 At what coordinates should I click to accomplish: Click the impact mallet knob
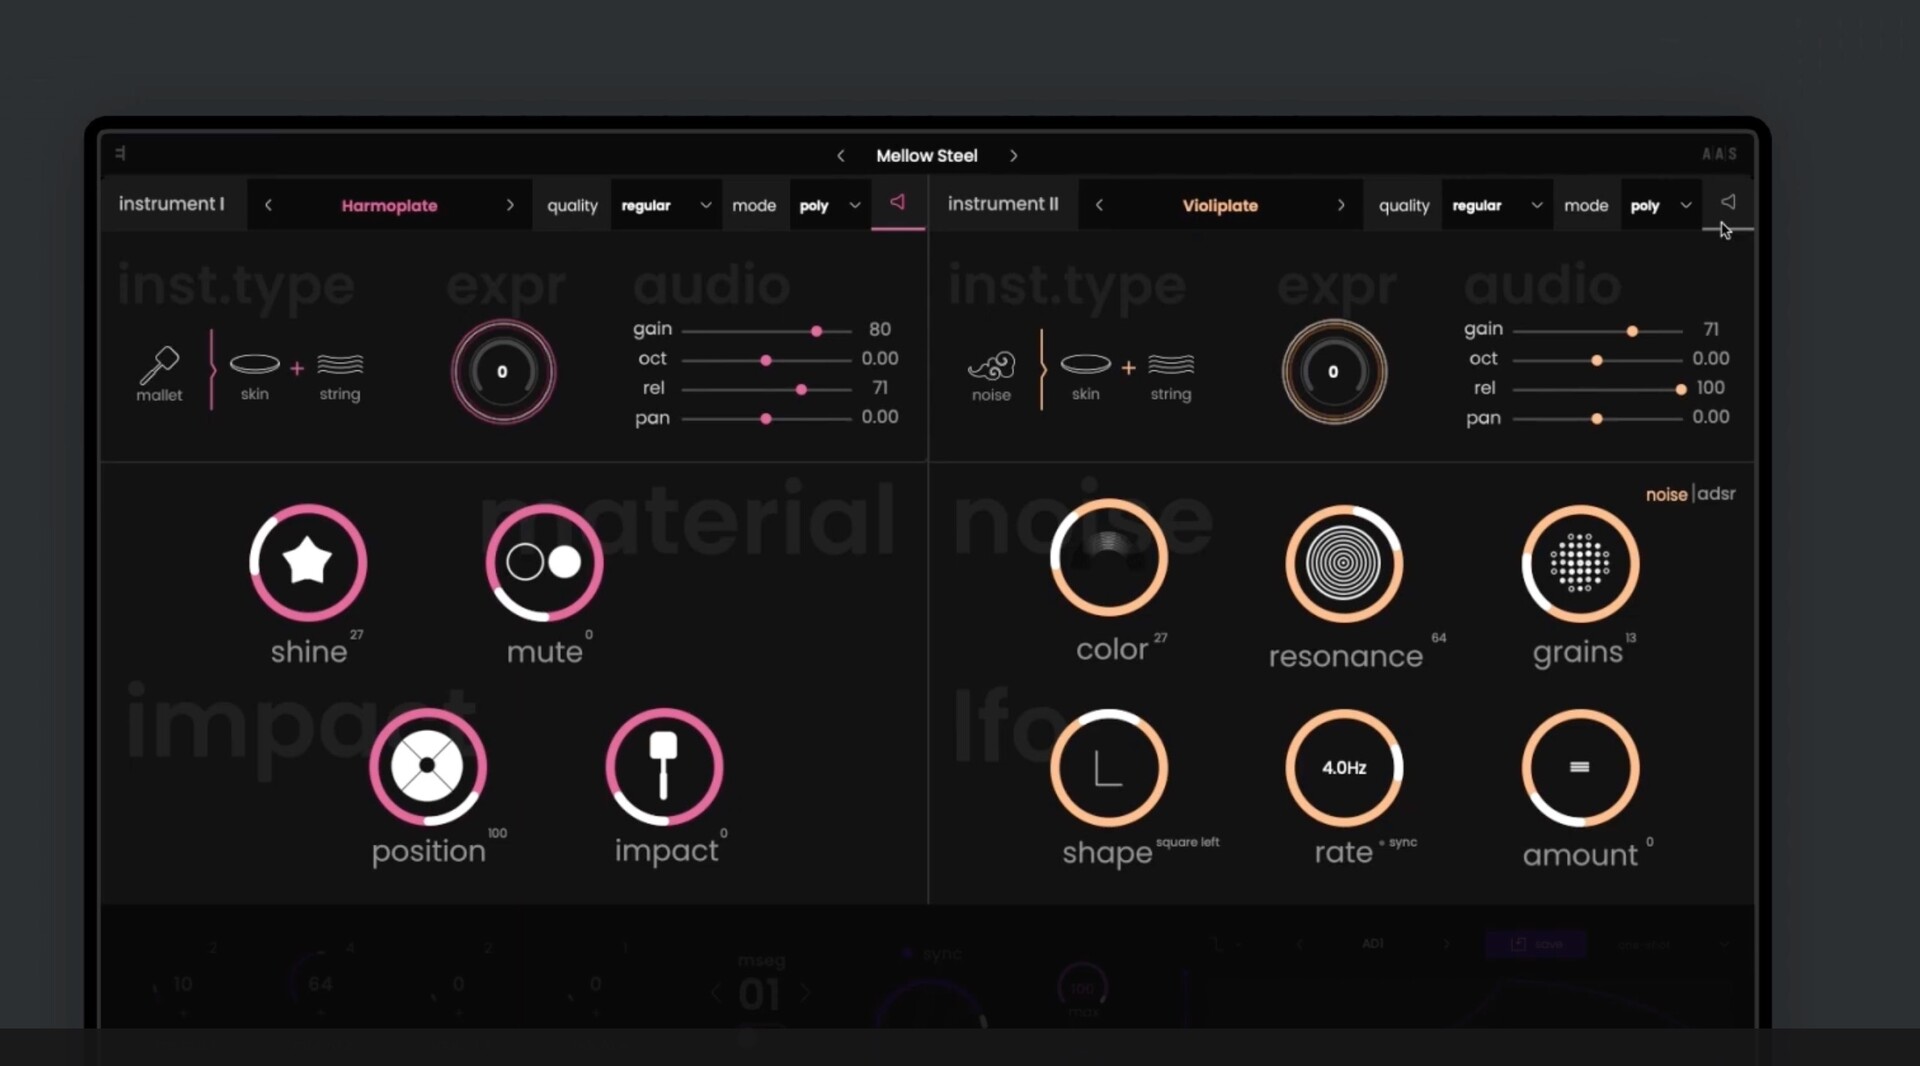coord(664,767)
